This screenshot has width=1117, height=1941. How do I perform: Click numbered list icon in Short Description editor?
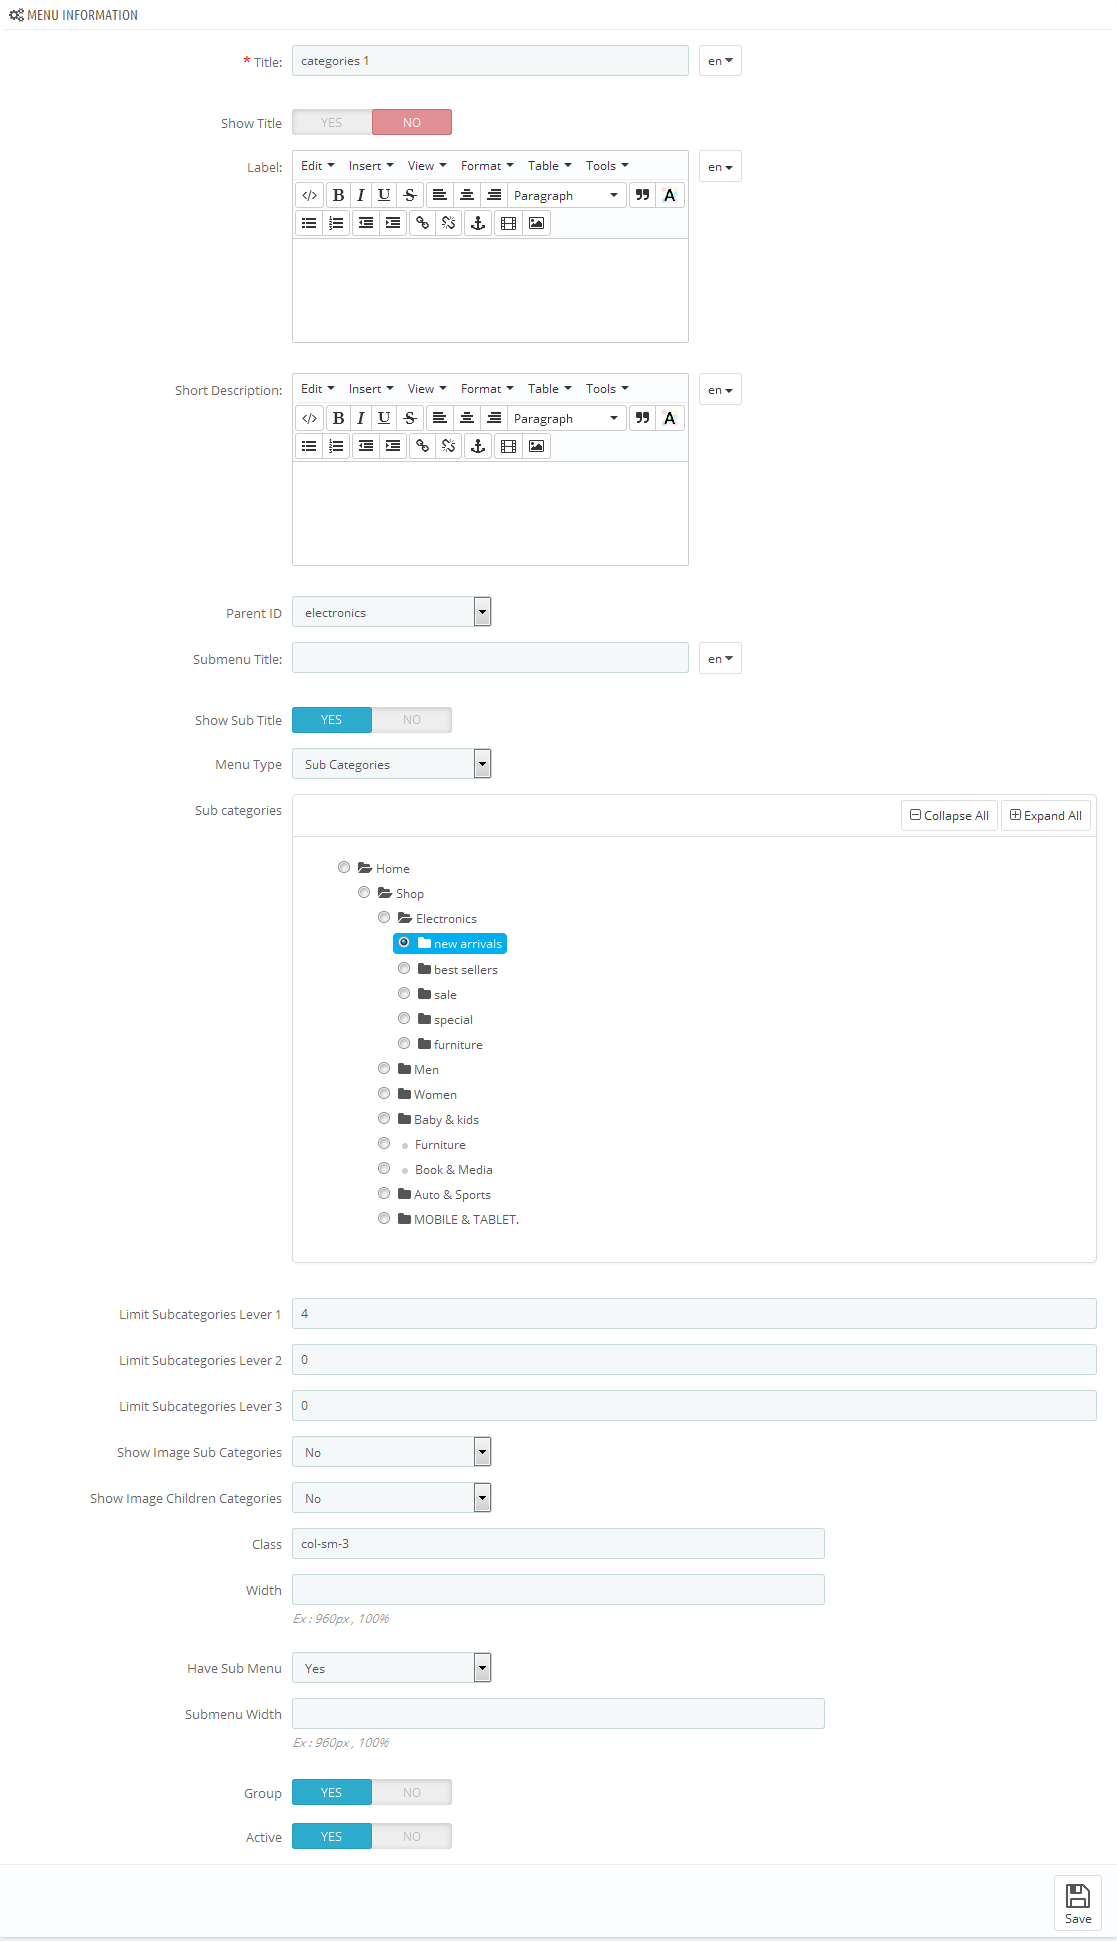click(x=336, y=446)
